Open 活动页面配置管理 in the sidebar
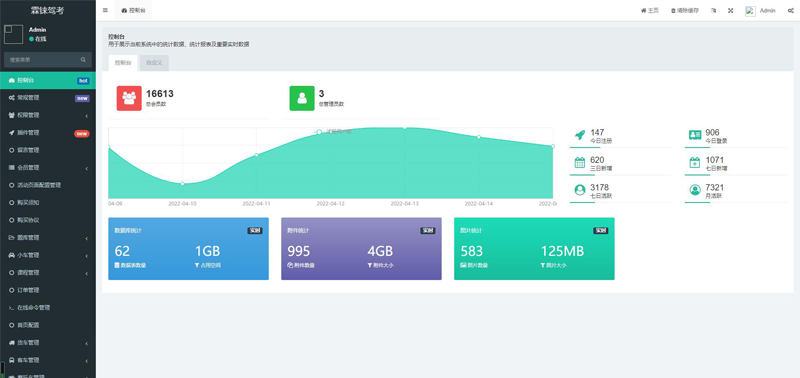 tap(48, 185)
